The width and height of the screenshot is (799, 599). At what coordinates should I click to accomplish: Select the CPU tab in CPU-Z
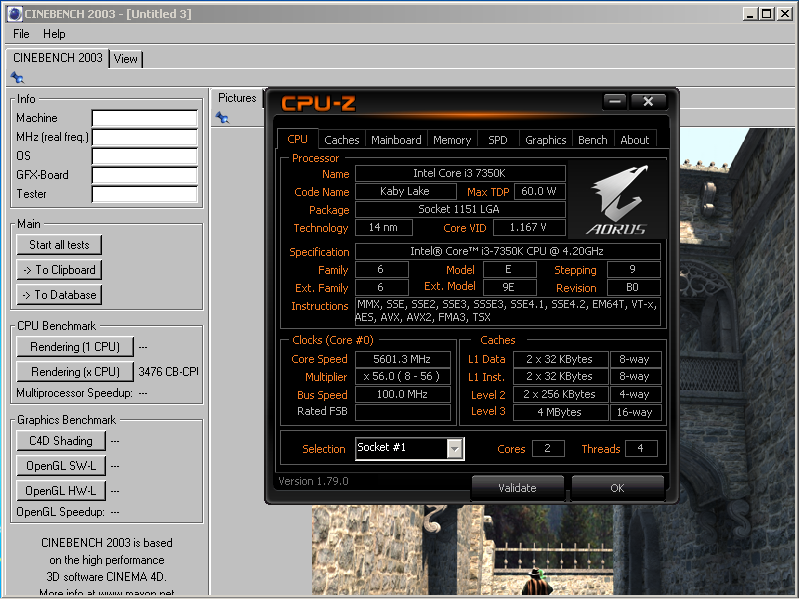tap(298, 139)
